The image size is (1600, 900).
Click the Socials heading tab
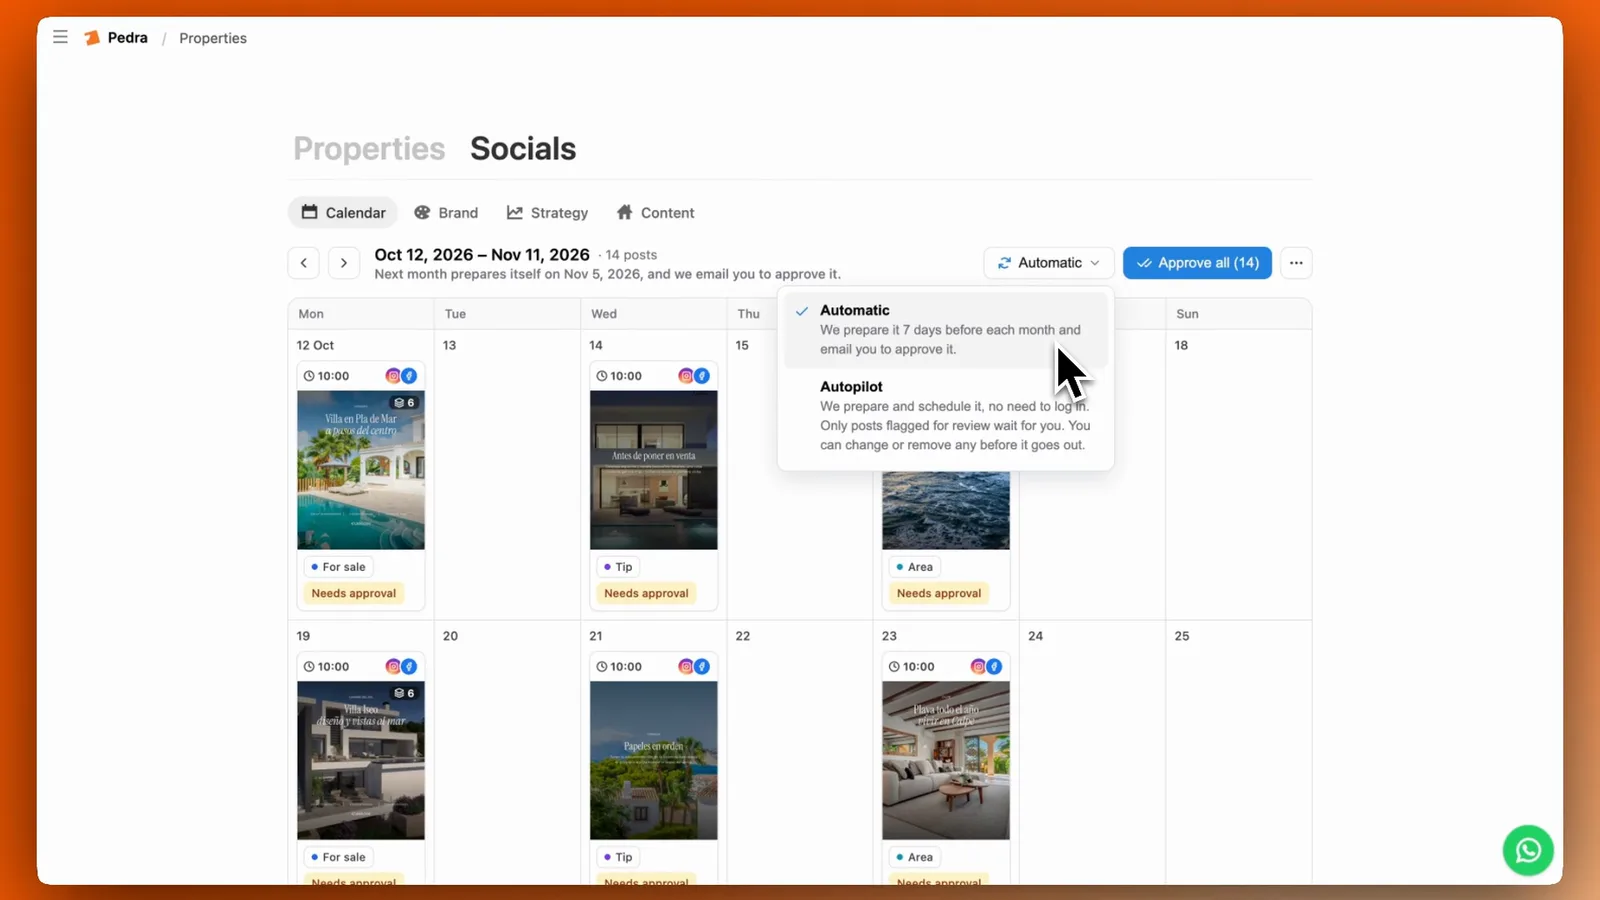[x=523, y=149]
